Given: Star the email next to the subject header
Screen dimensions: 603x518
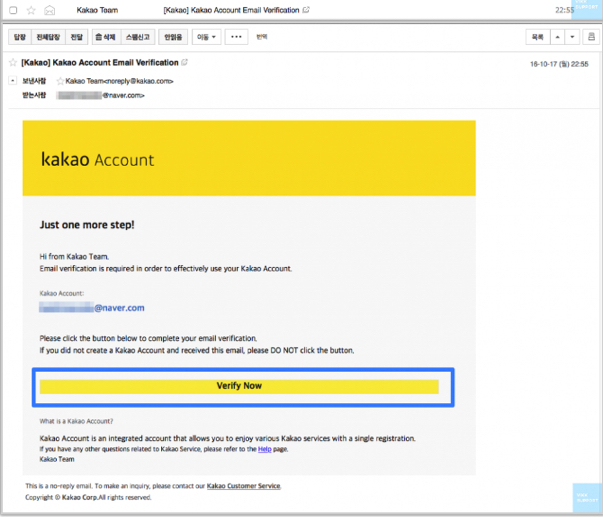Looking at the screenshot, I should tap(13, 62).
